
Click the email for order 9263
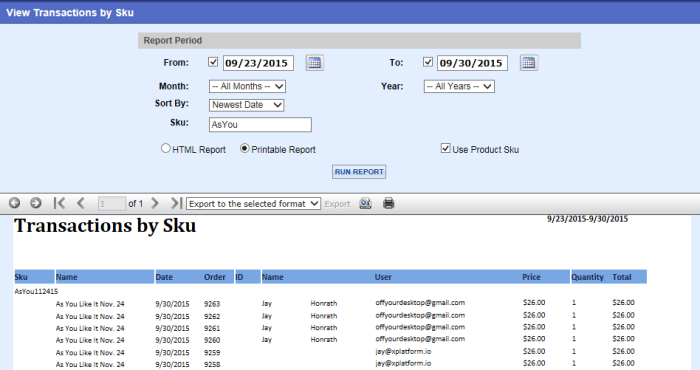click(x=420, y=303)
